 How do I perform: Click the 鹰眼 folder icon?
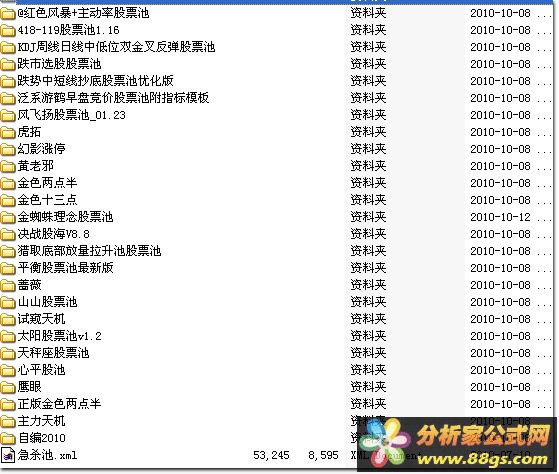click(7, 388)
